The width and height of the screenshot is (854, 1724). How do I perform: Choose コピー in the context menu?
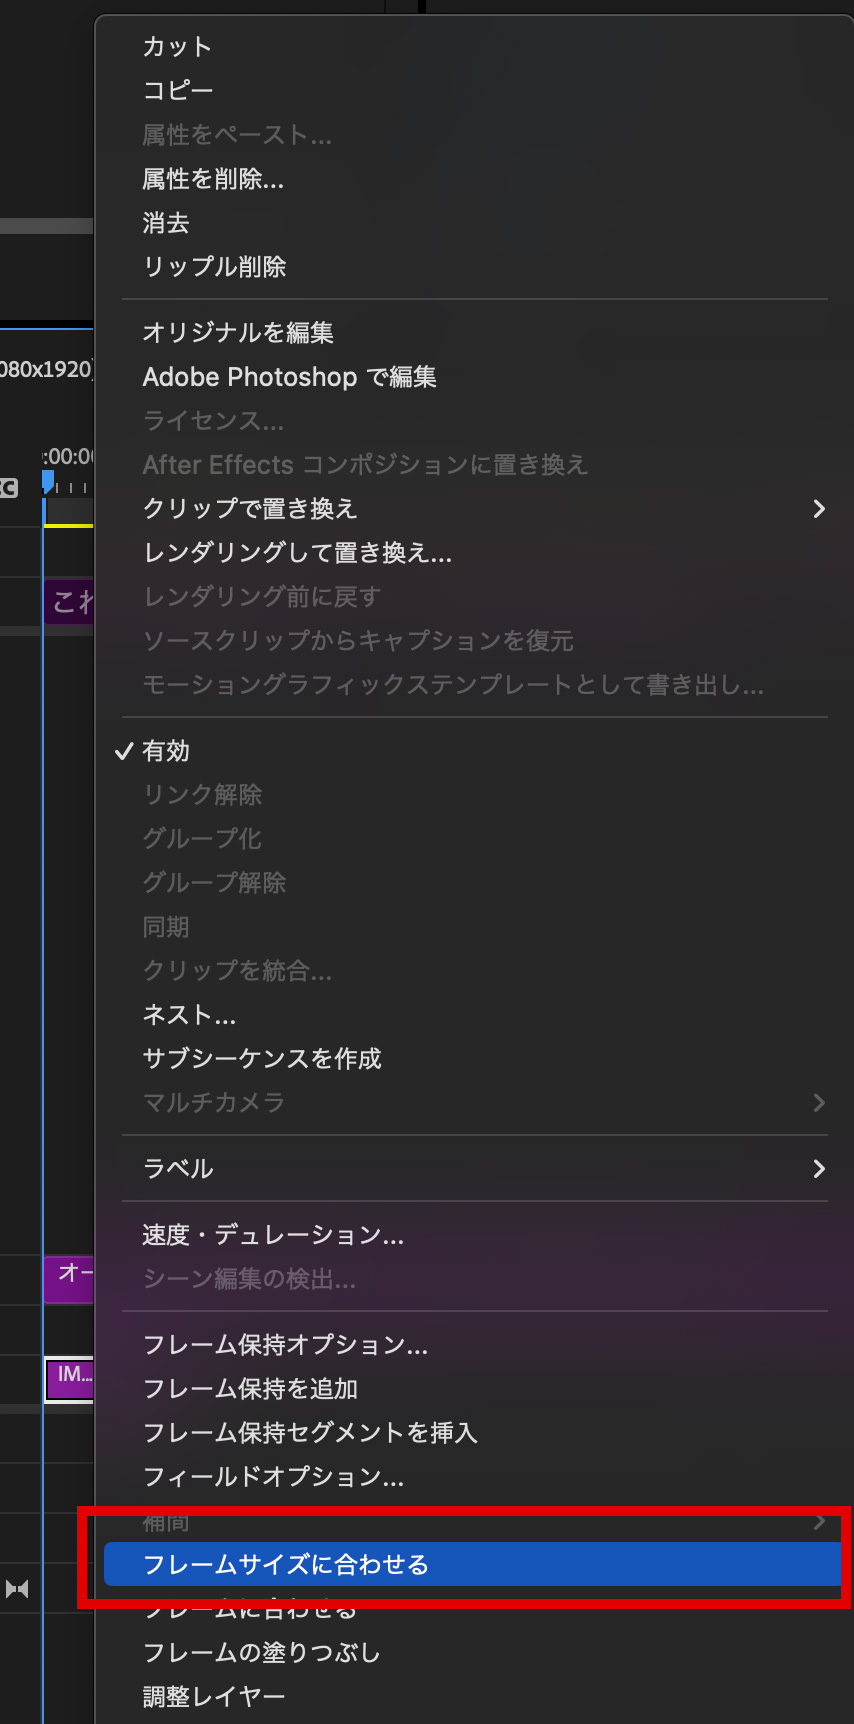click(x=178, y=91)
